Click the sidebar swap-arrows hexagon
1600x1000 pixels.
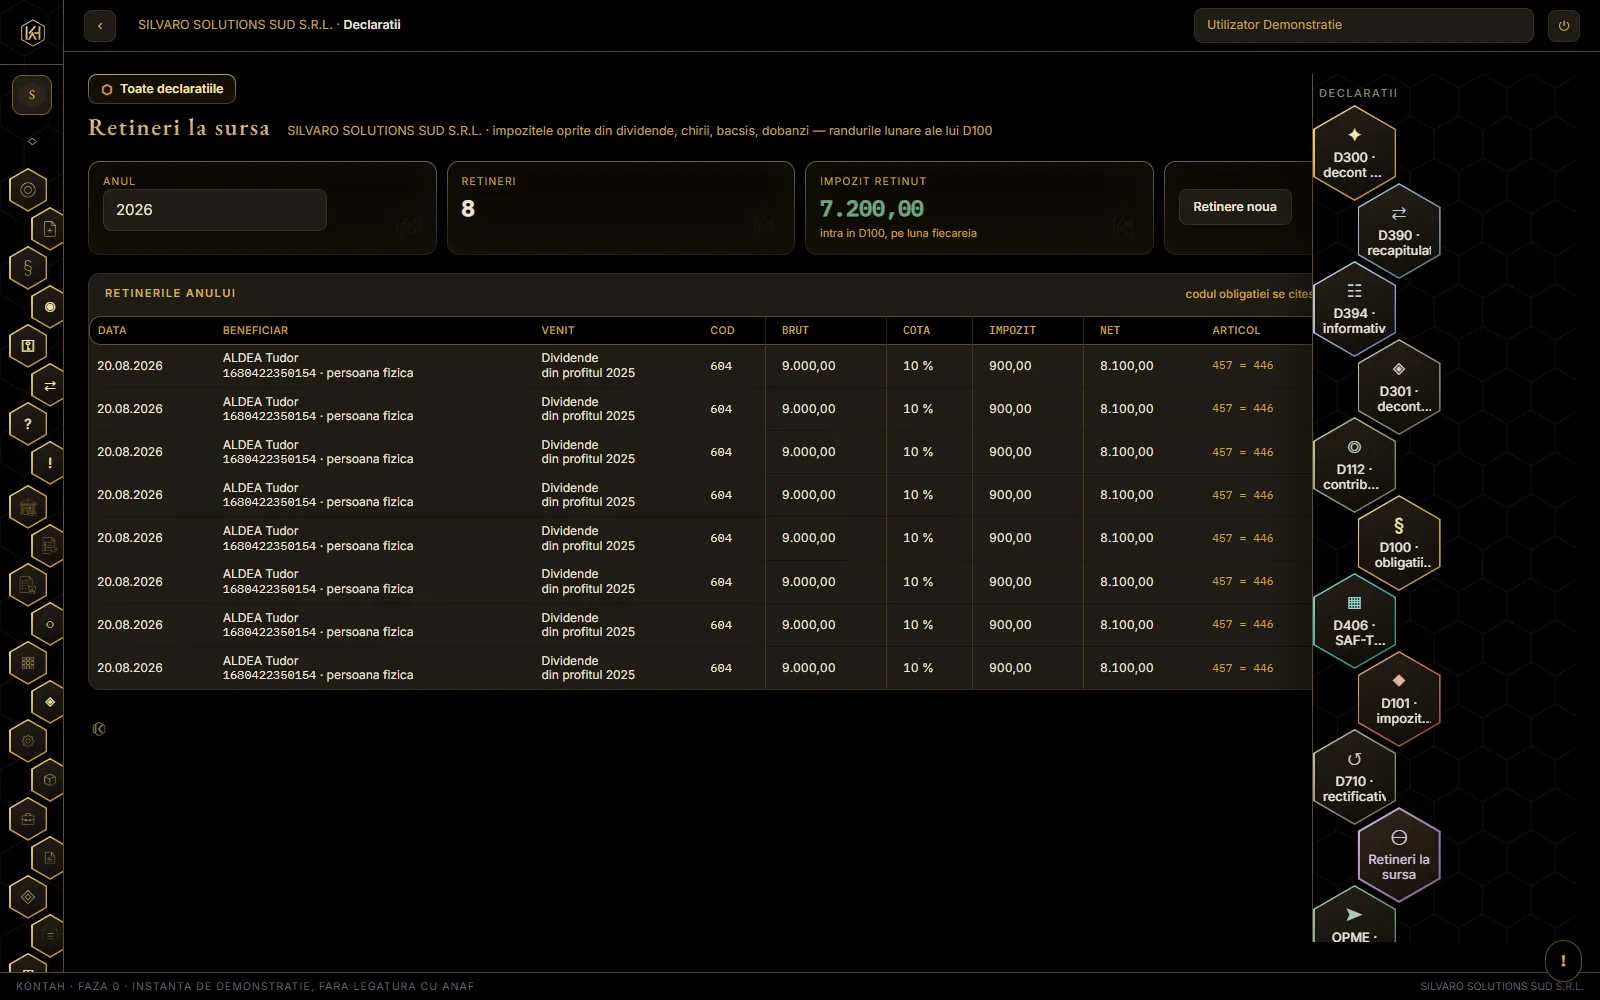(x=50, y=385)
